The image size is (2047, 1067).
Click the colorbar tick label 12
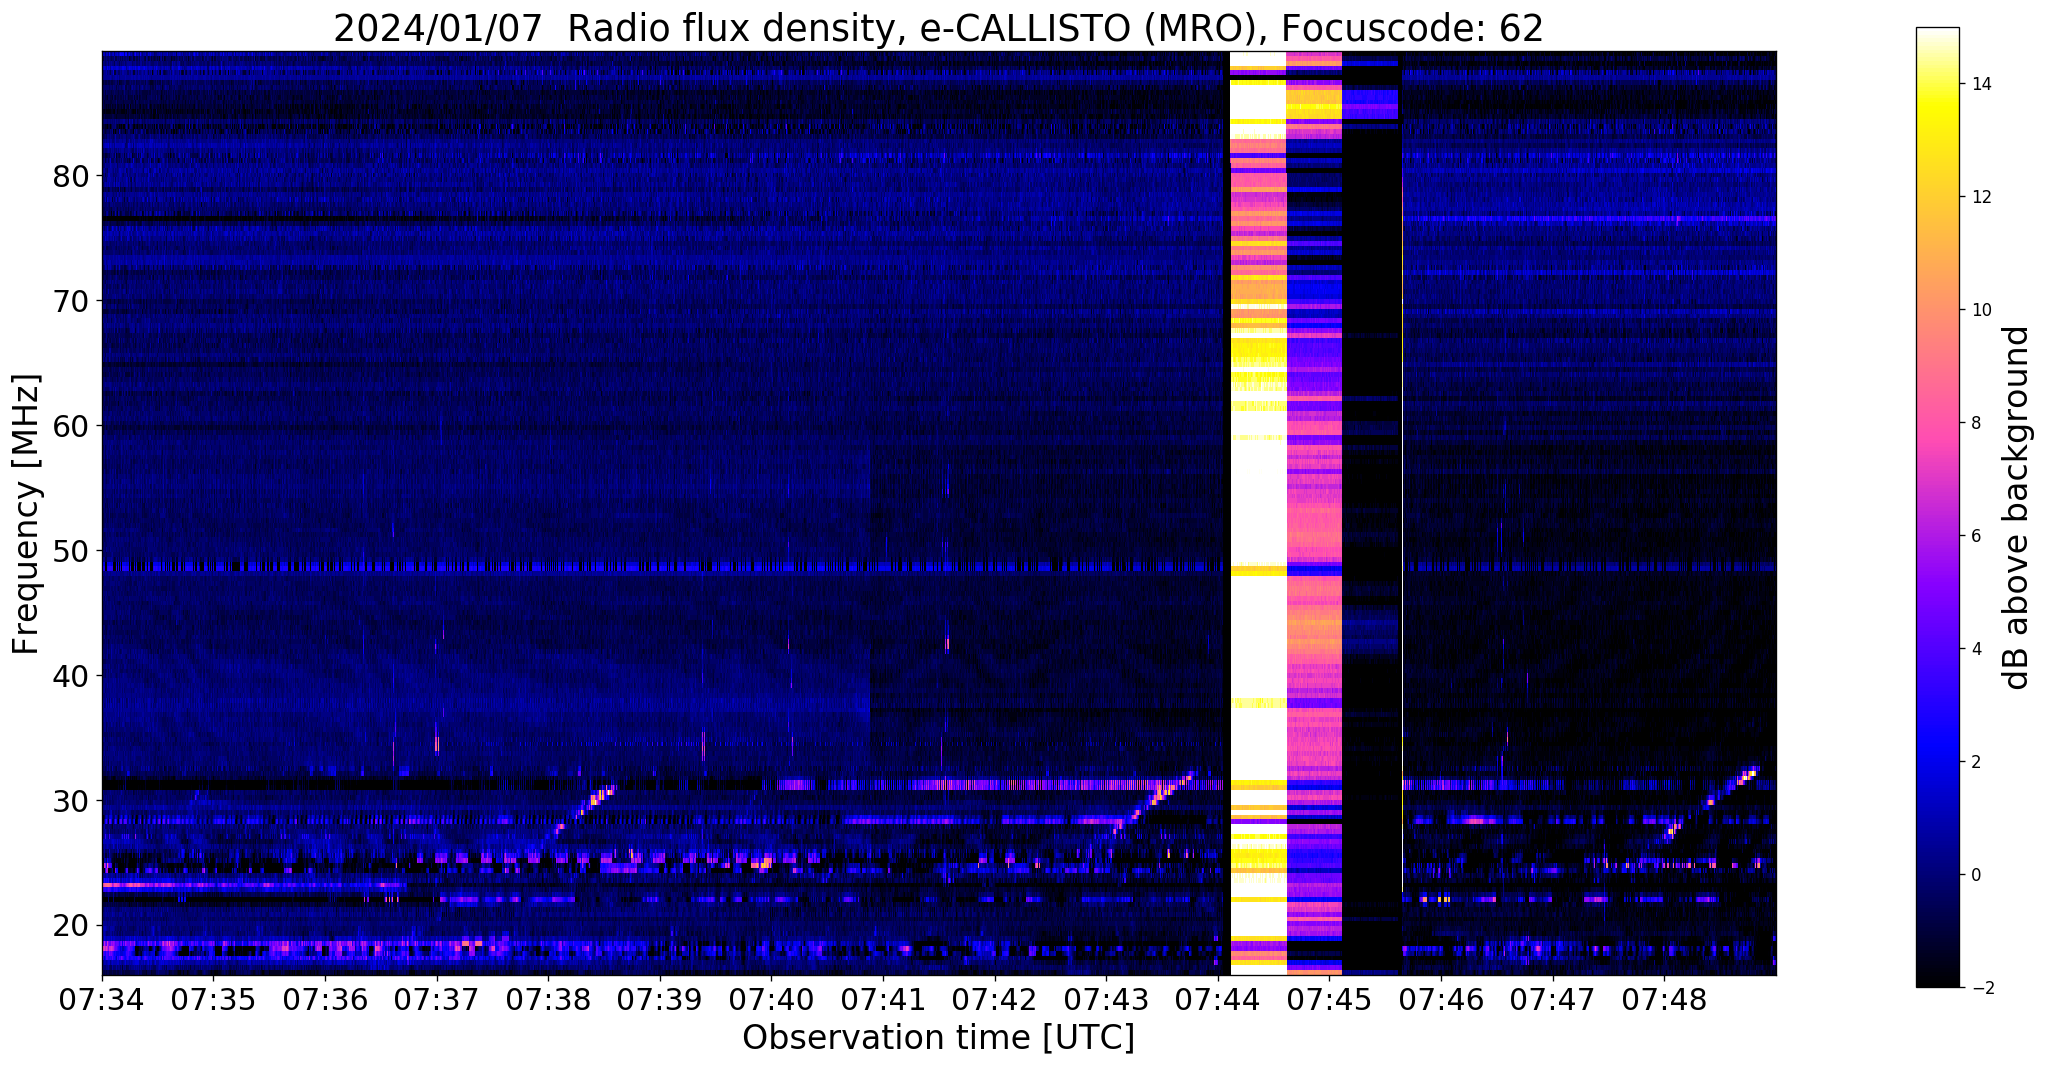pyautogui.click(x=1980, y=197)
